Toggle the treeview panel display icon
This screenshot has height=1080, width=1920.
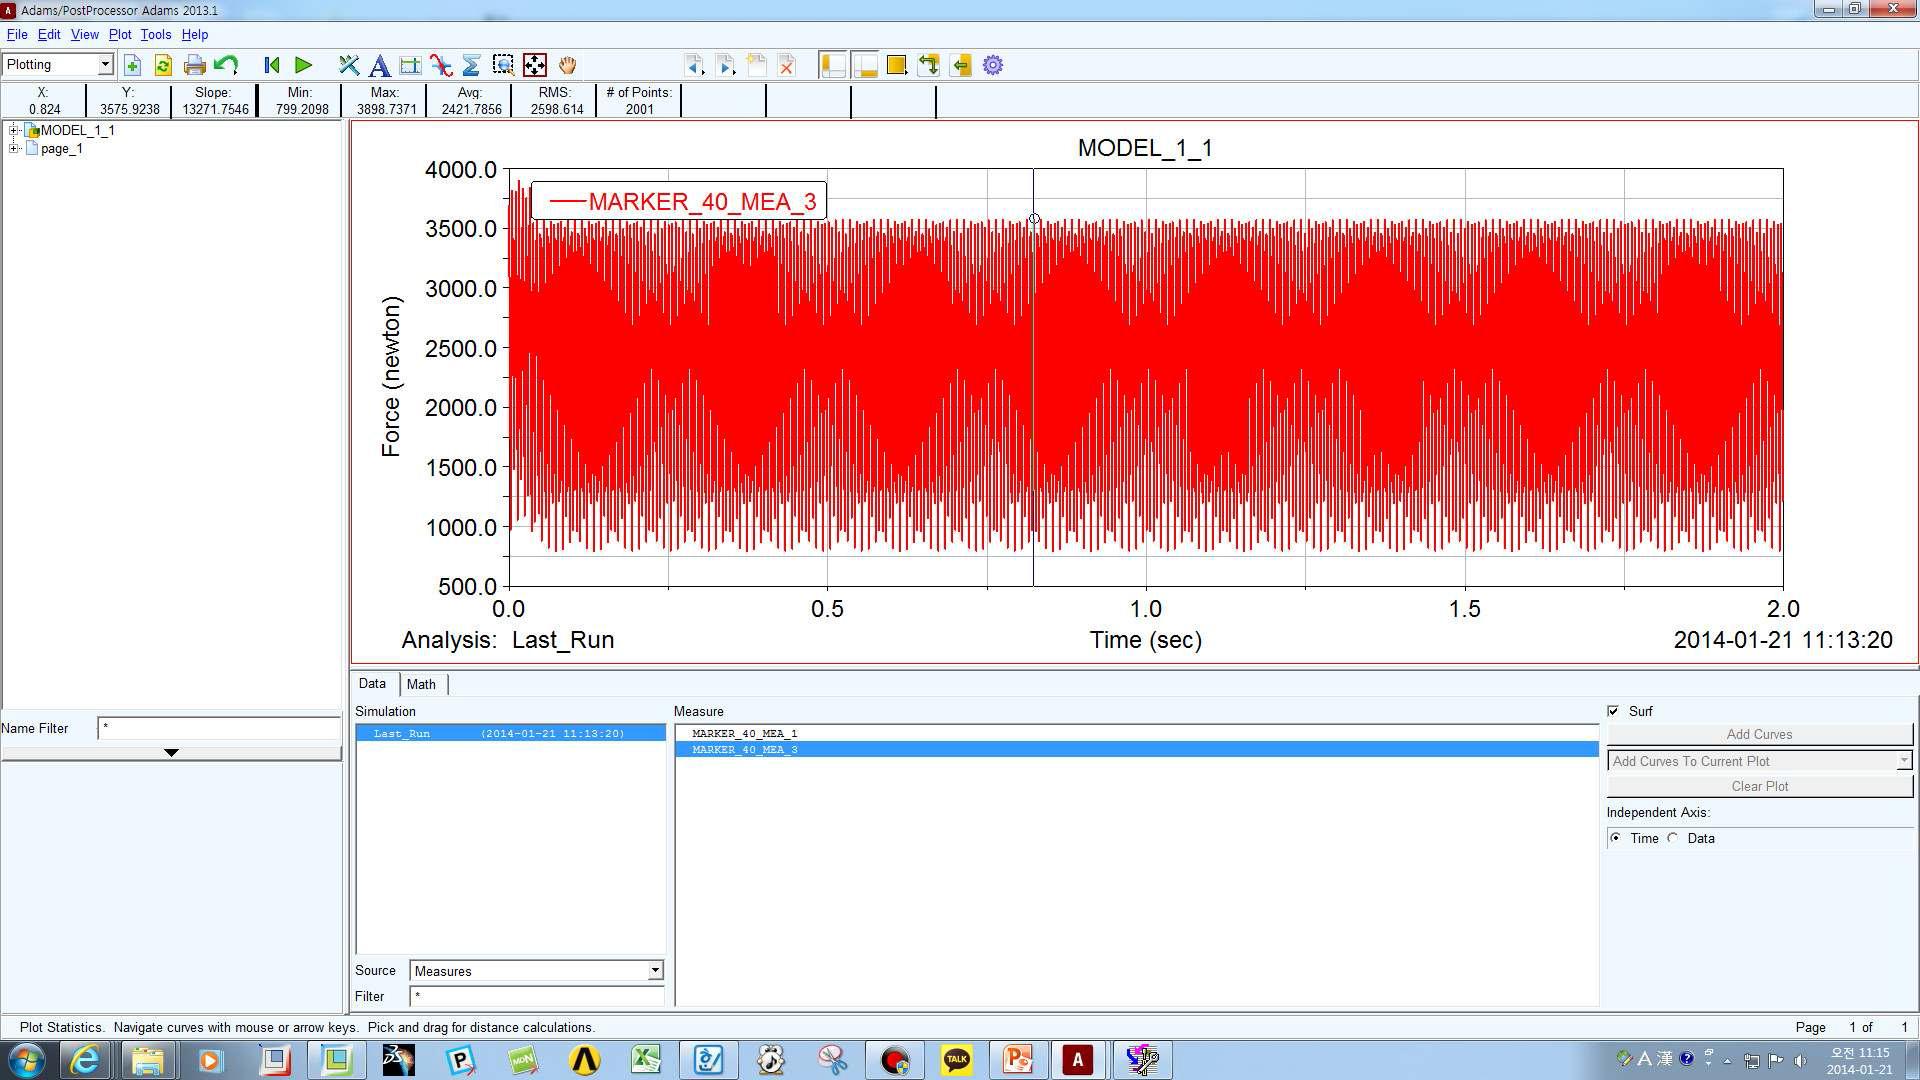pyautogui.click(x=833, y=66)
